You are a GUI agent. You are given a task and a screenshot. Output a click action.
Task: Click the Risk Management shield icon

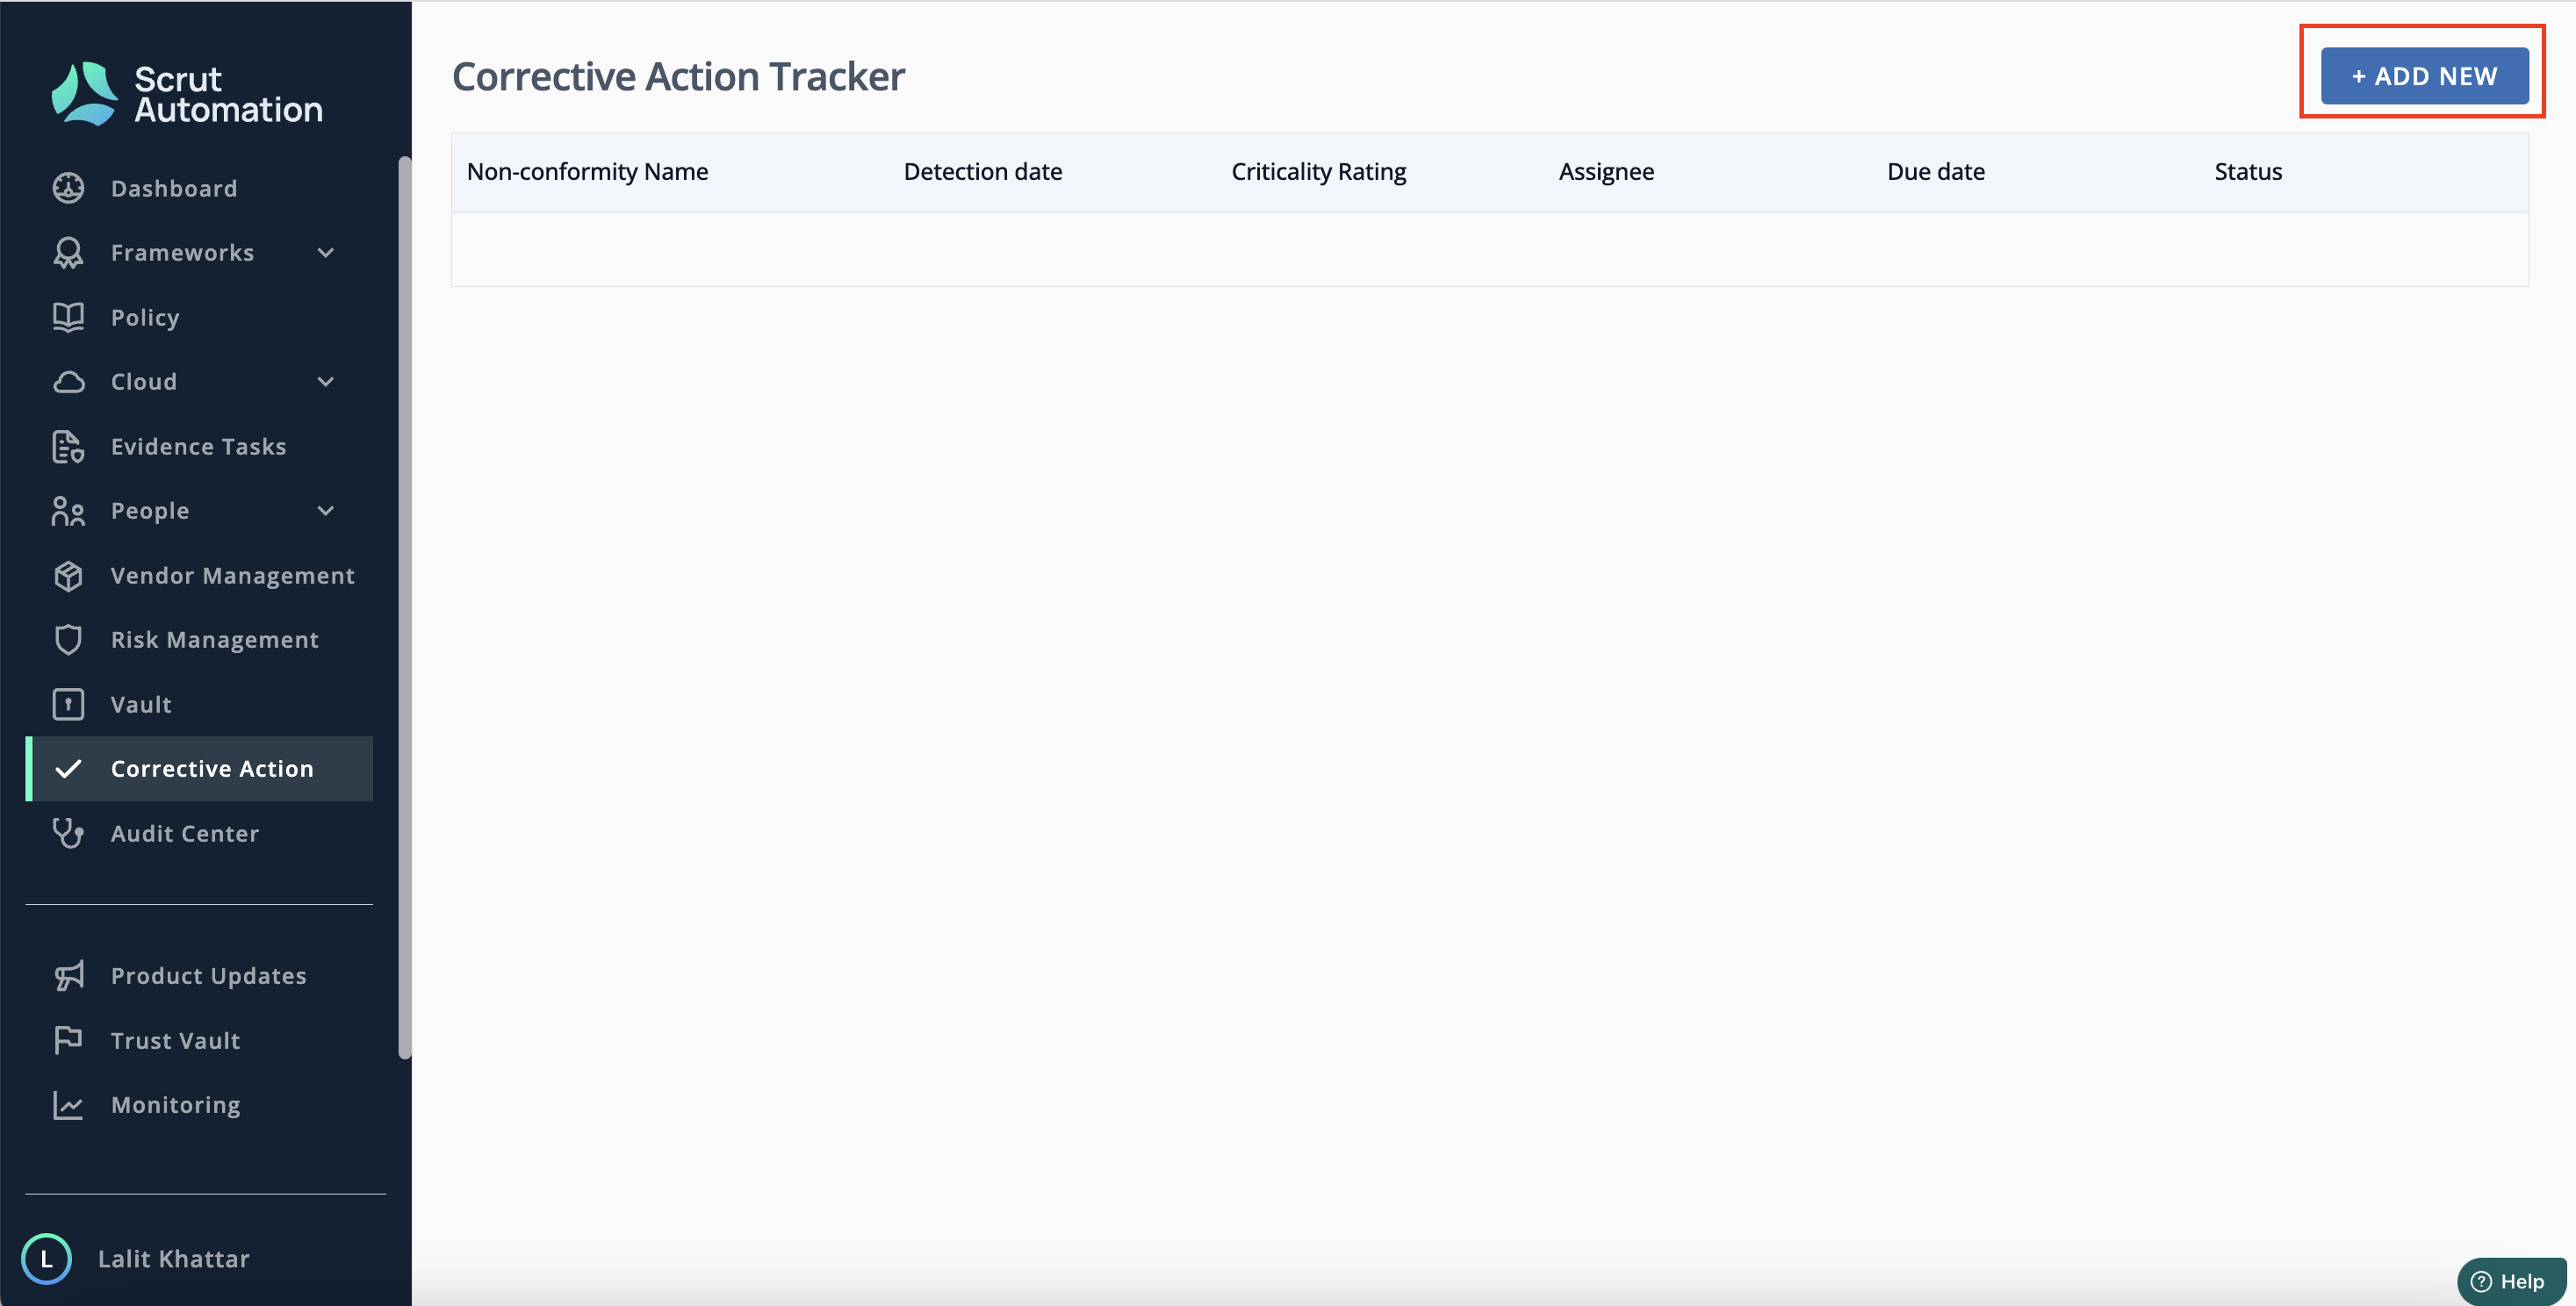pos(68,640)
